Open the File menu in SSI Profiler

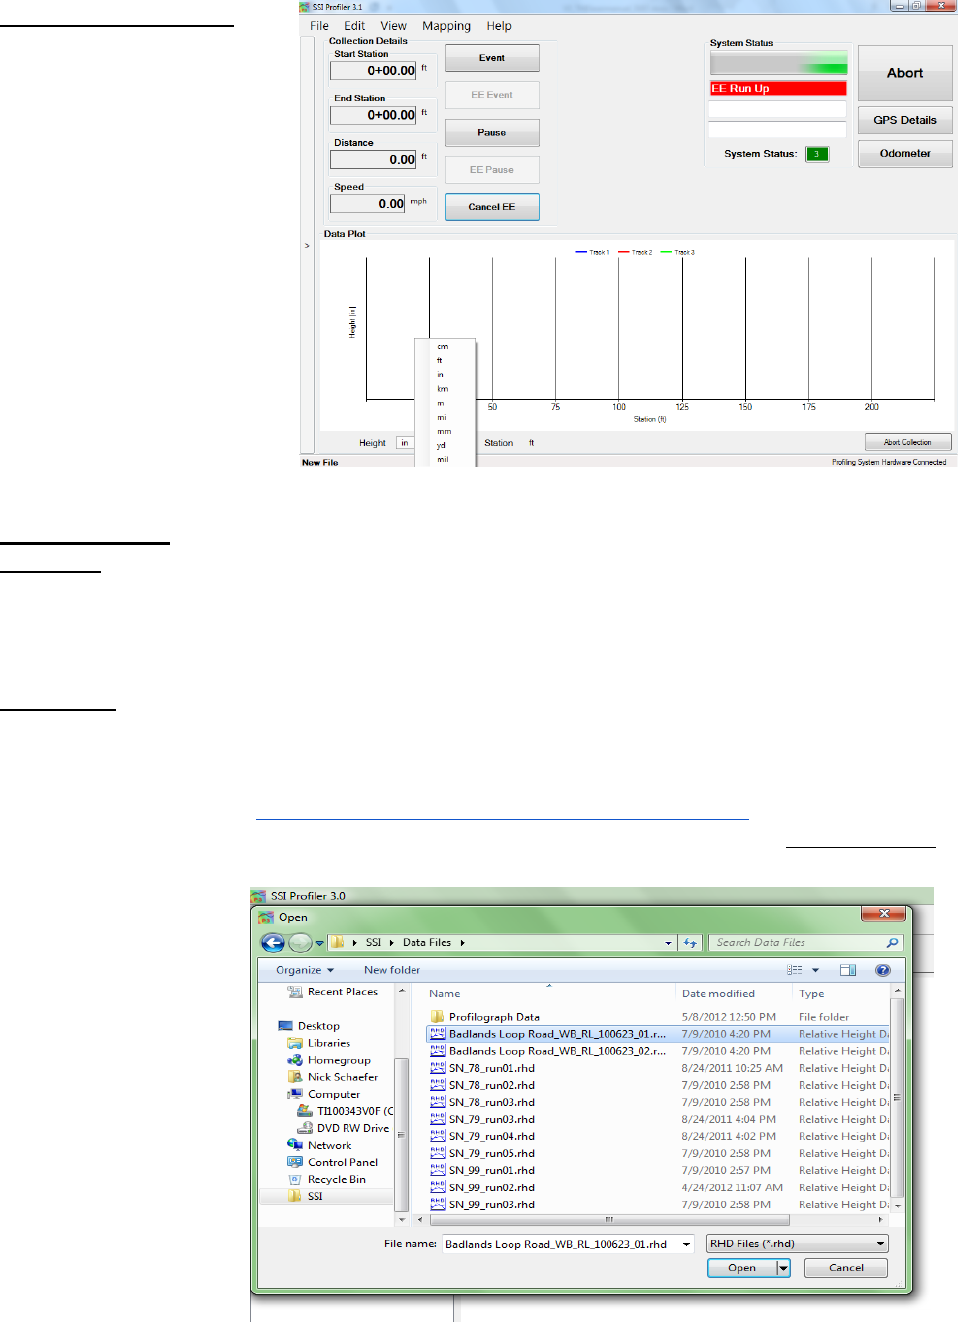(319, 26)
